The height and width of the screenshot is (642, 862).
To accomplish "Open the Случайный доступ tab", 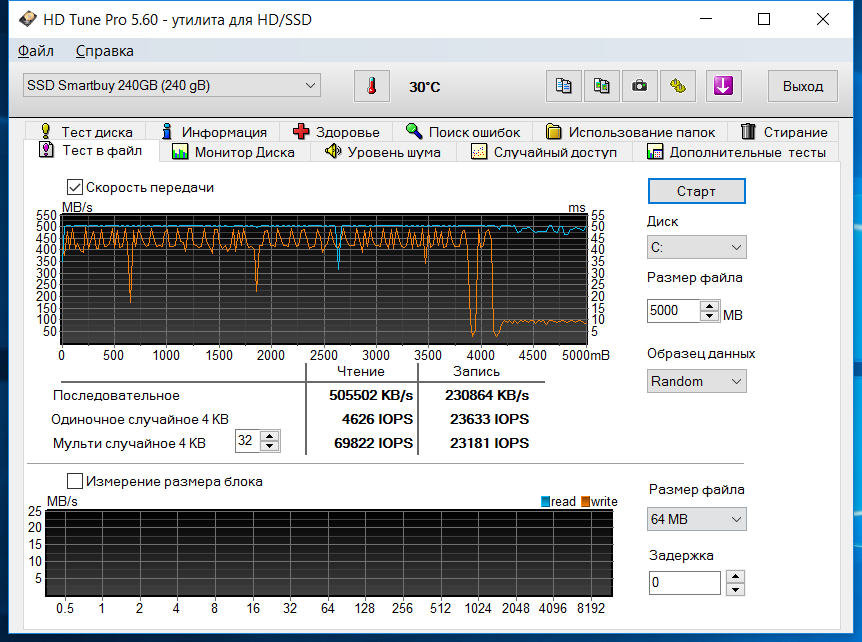I will tap(544, 152).
